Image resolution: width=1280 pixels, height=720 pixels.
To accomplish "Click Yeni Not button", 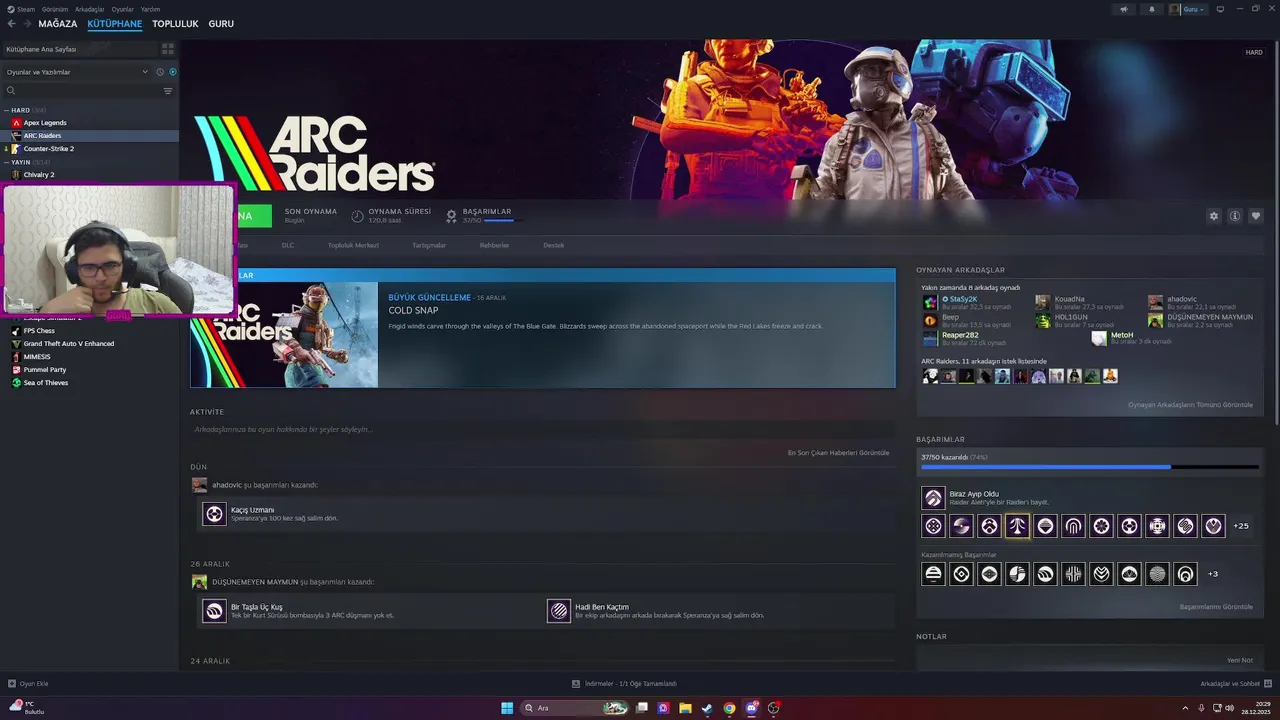I will [x=1240, y=660].
